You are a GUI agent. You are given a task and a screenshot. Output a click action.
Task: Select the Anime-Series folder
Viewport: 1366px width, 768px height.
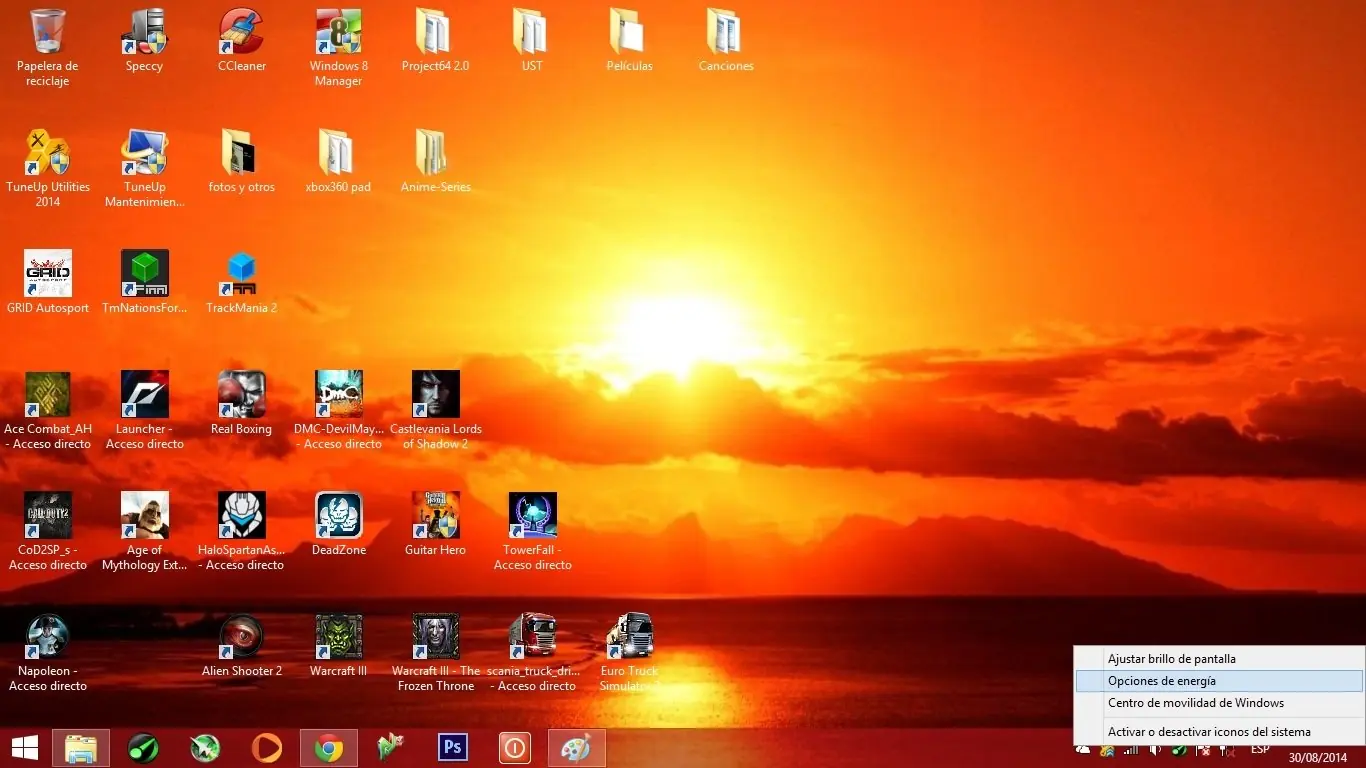click(435, 162)
